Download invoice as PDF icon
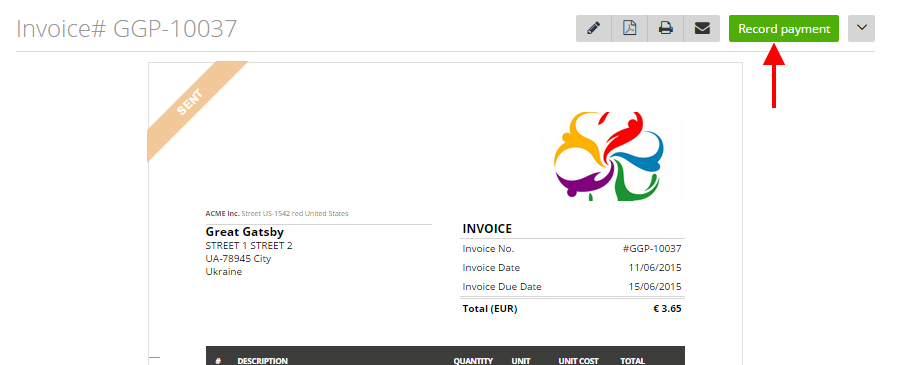This screenshot has width=904, height=365. [x=630, y=28]
